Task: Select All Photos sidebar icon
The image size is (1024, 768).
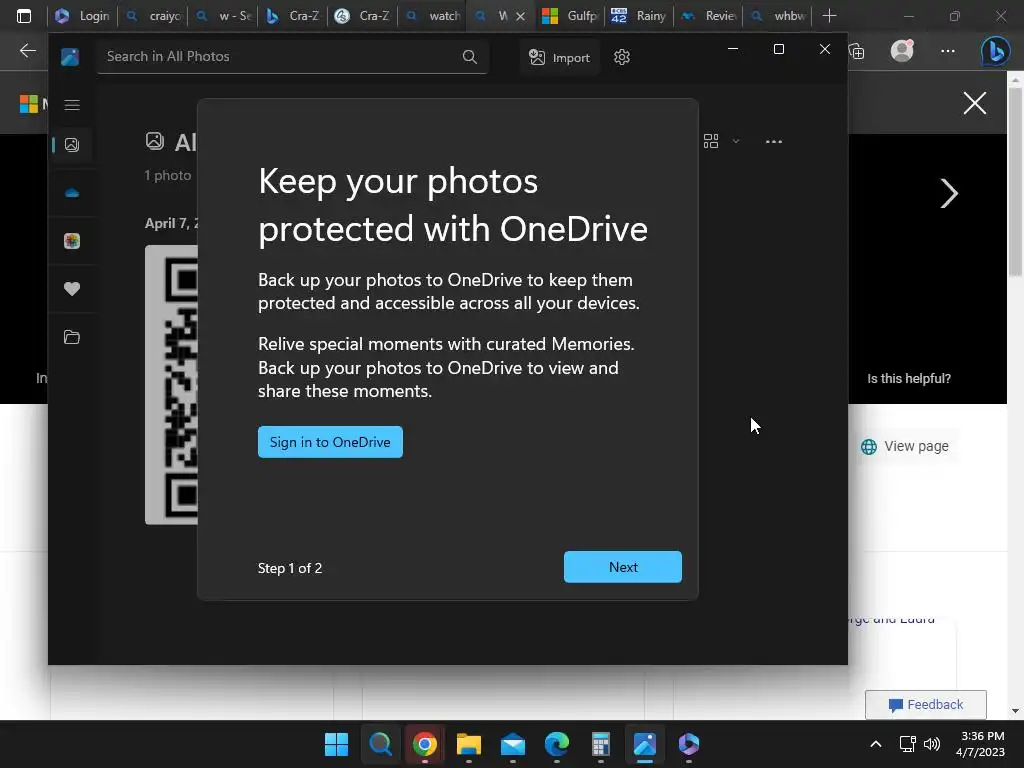Action: (x=72, y=144)
